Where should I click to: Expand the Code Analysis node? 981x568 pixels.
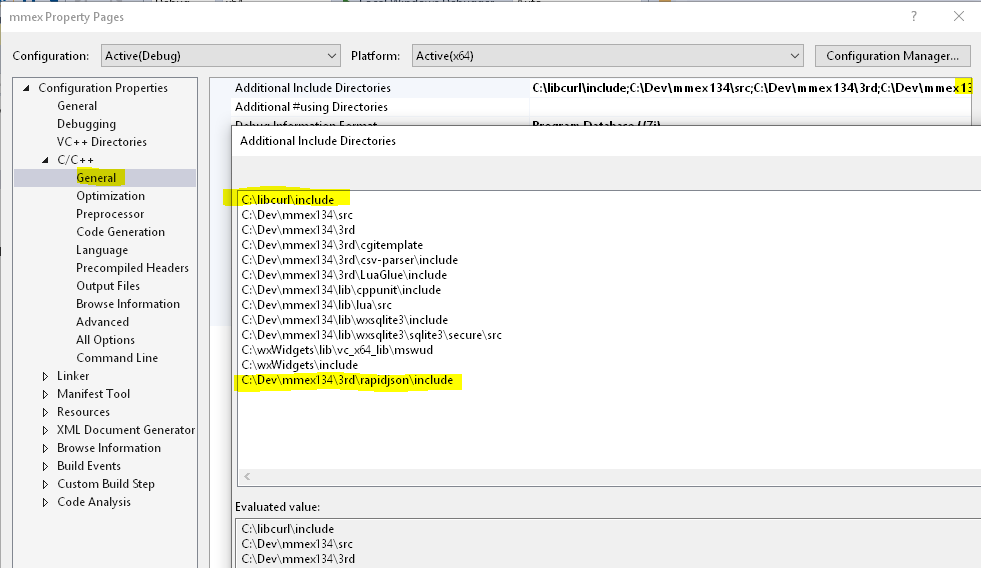point(45,502)
